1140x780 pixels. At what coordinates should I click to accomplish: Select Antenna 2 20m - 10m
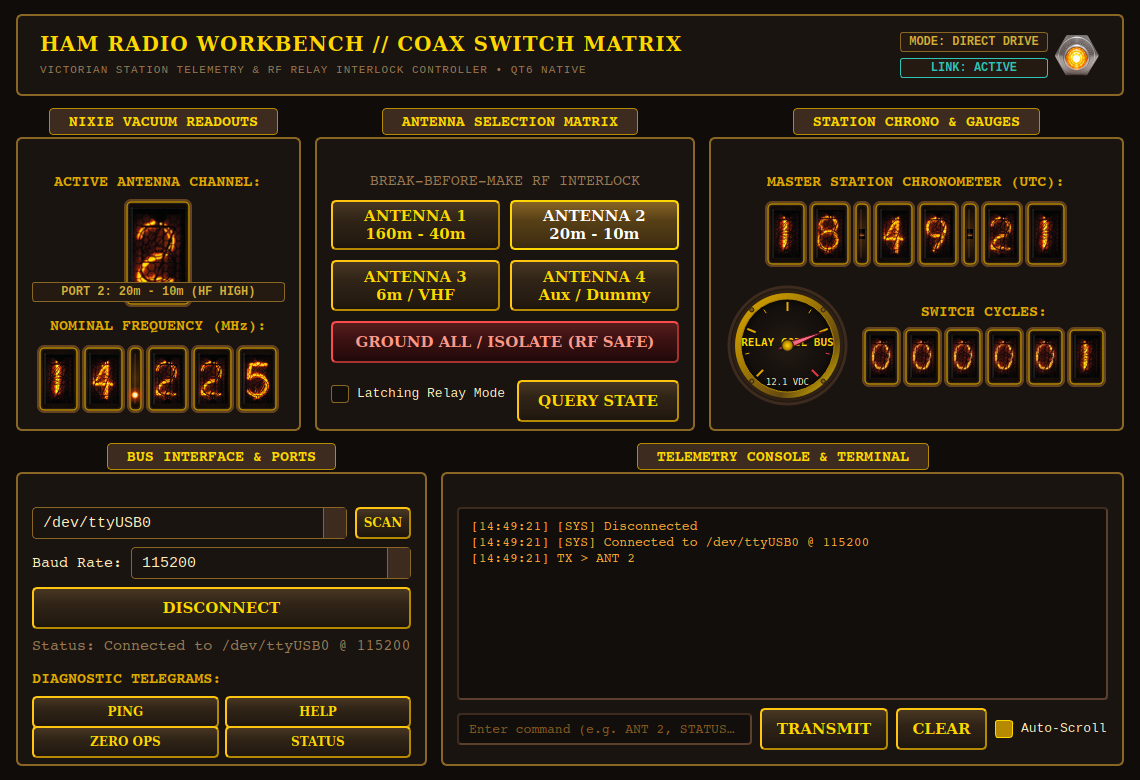click(x=594, y=225)
